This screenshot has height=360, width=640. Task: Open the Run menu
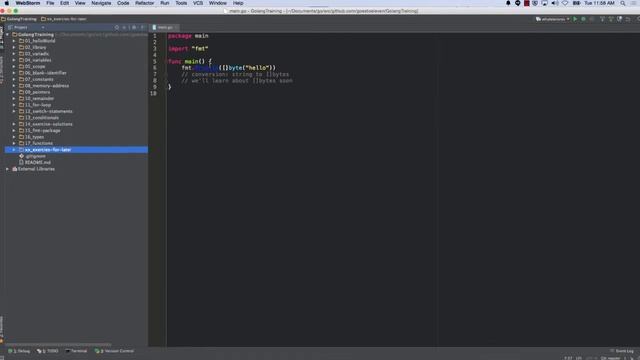click(x=164, y=3)
